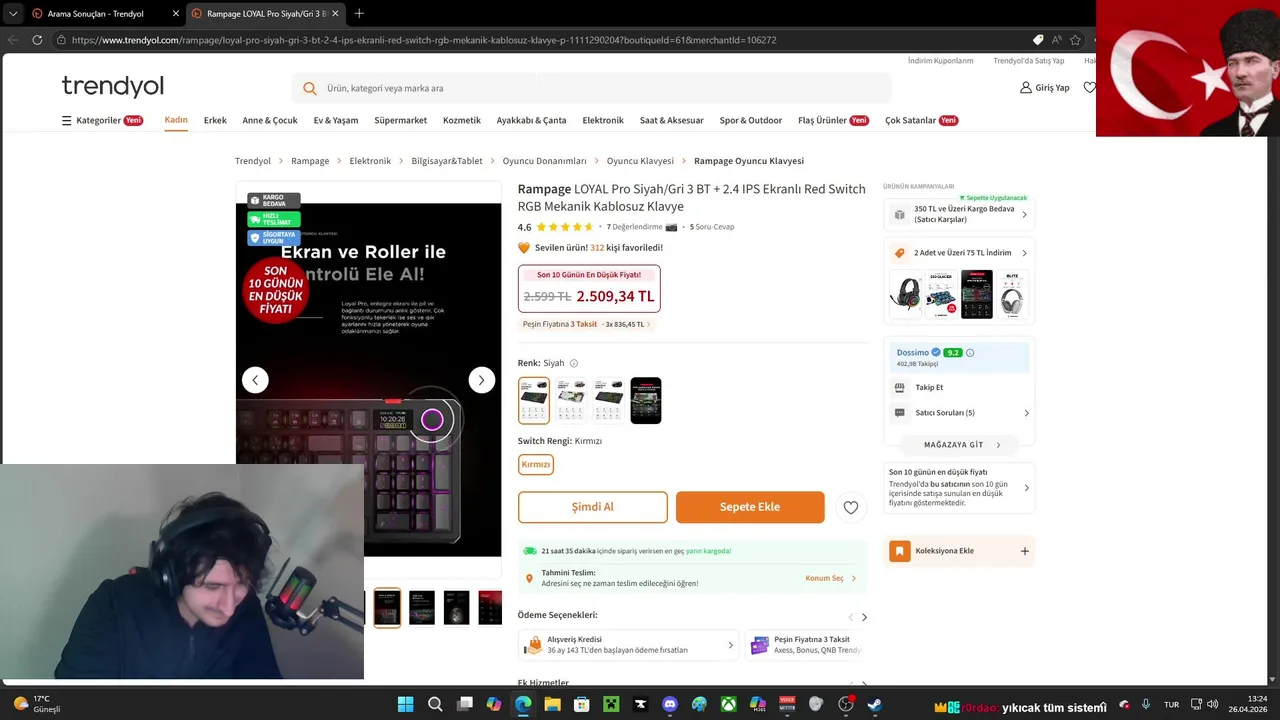Open Konum Seç for delivery estimate
The width and height of the screenshot is (1280, 720).
(x=830, y=578)
